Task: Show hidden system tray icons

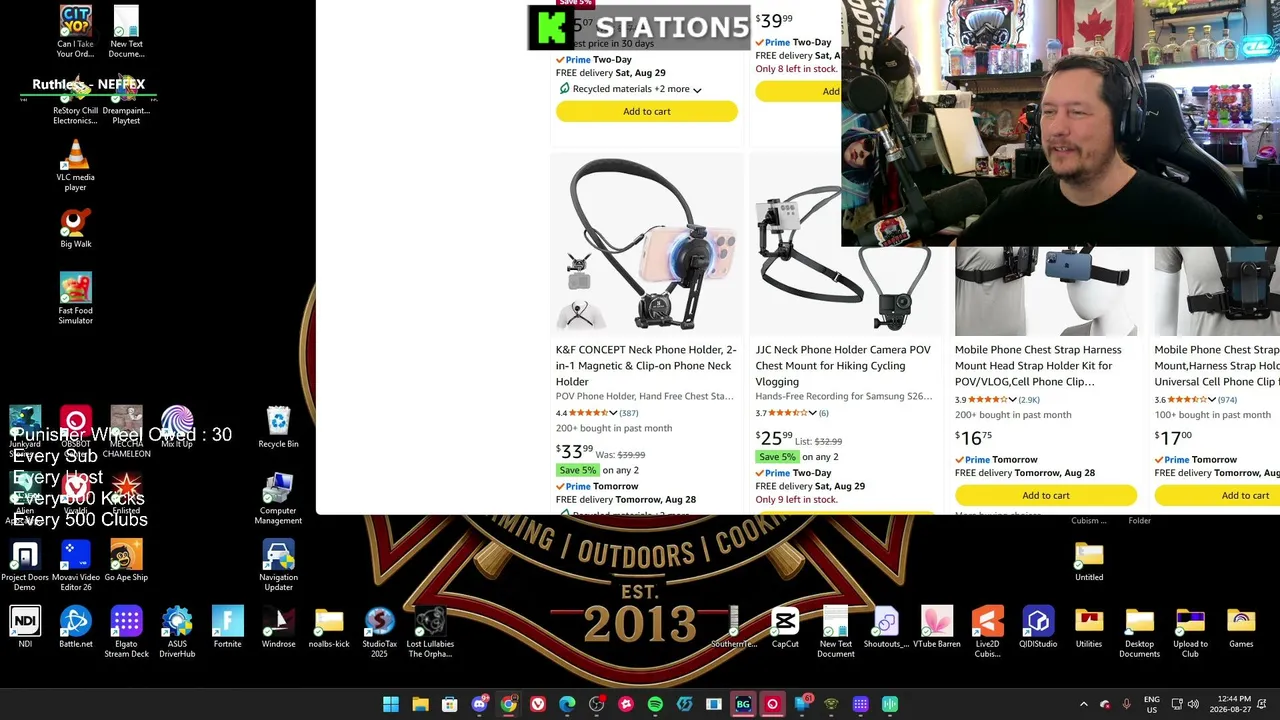Action: pos(1083,704)
